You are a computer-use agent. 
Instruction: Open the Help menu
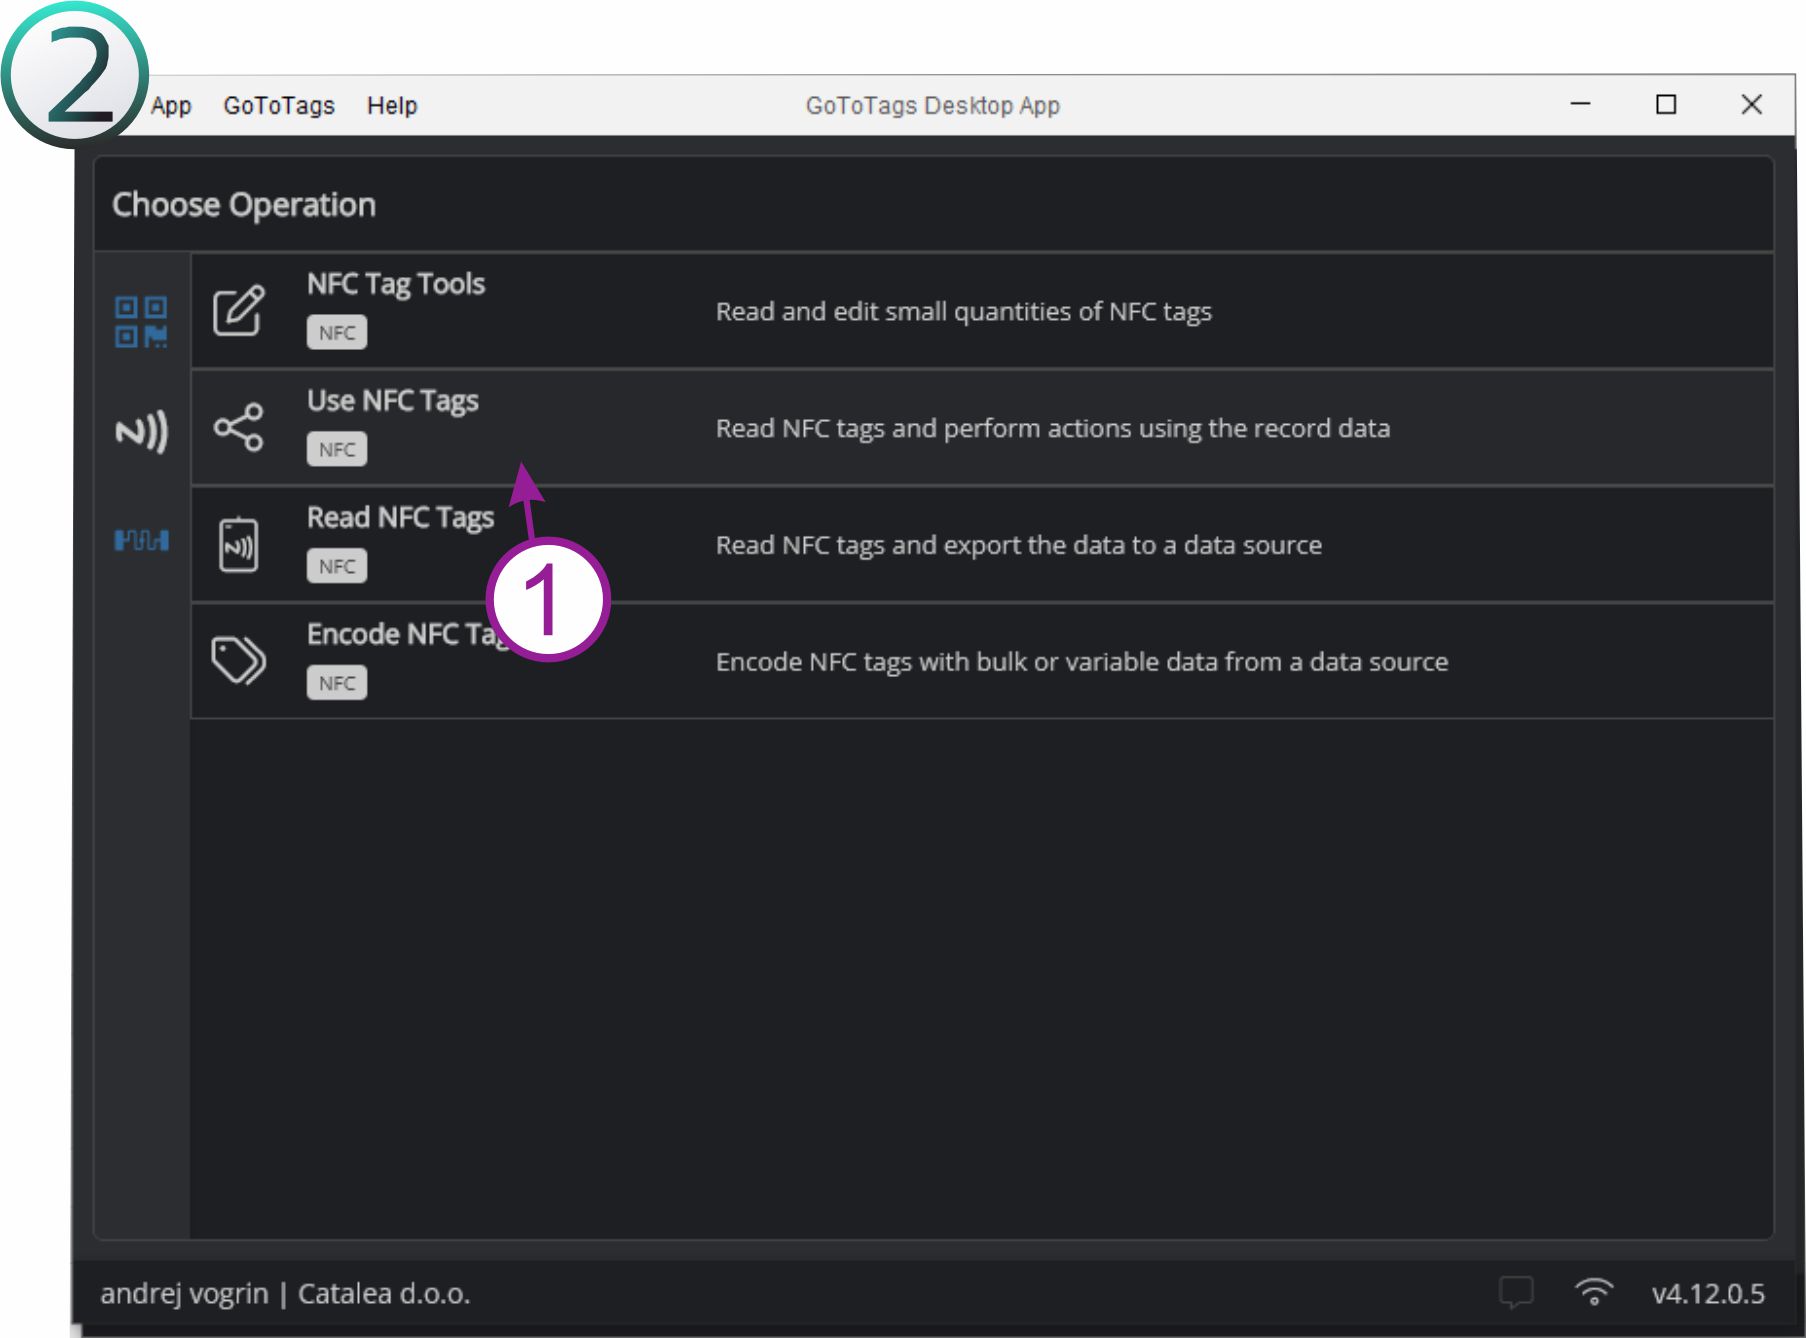click(x=392, y=106)
